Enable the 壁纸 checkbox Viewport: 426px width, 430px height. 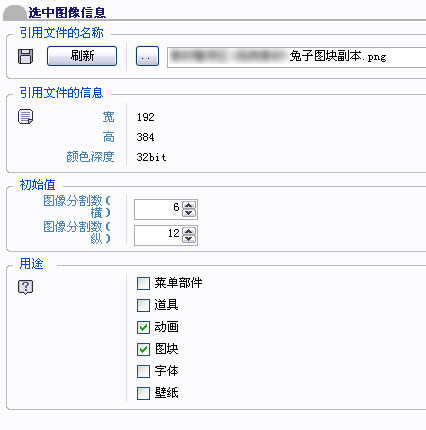pyautogui.click(x=143, y=393)
